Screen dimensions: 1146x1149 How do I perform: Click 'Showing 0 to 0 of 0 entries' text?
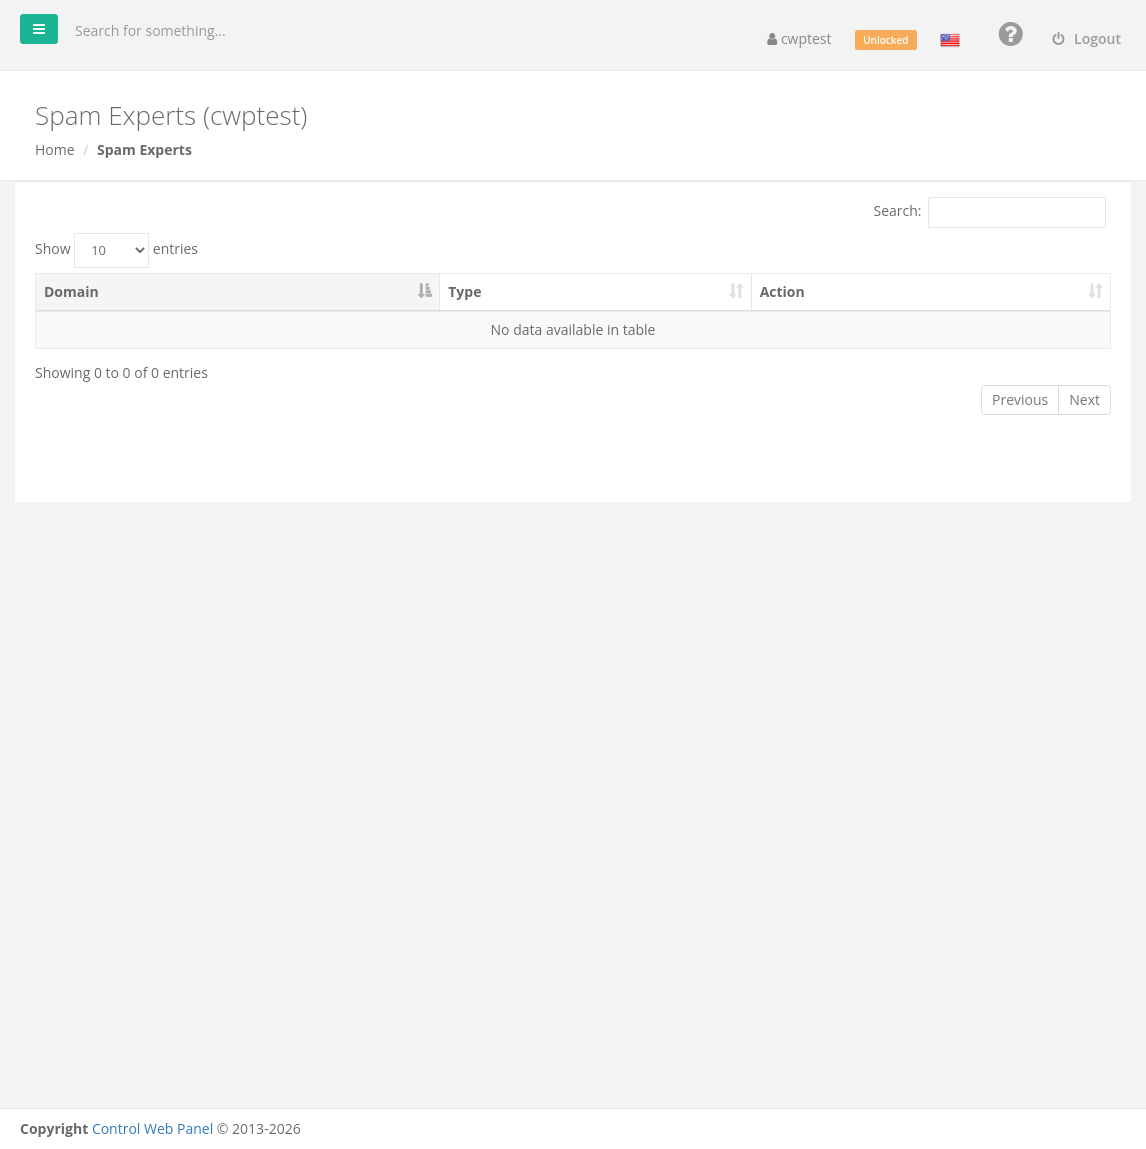[x=122, y=373]
